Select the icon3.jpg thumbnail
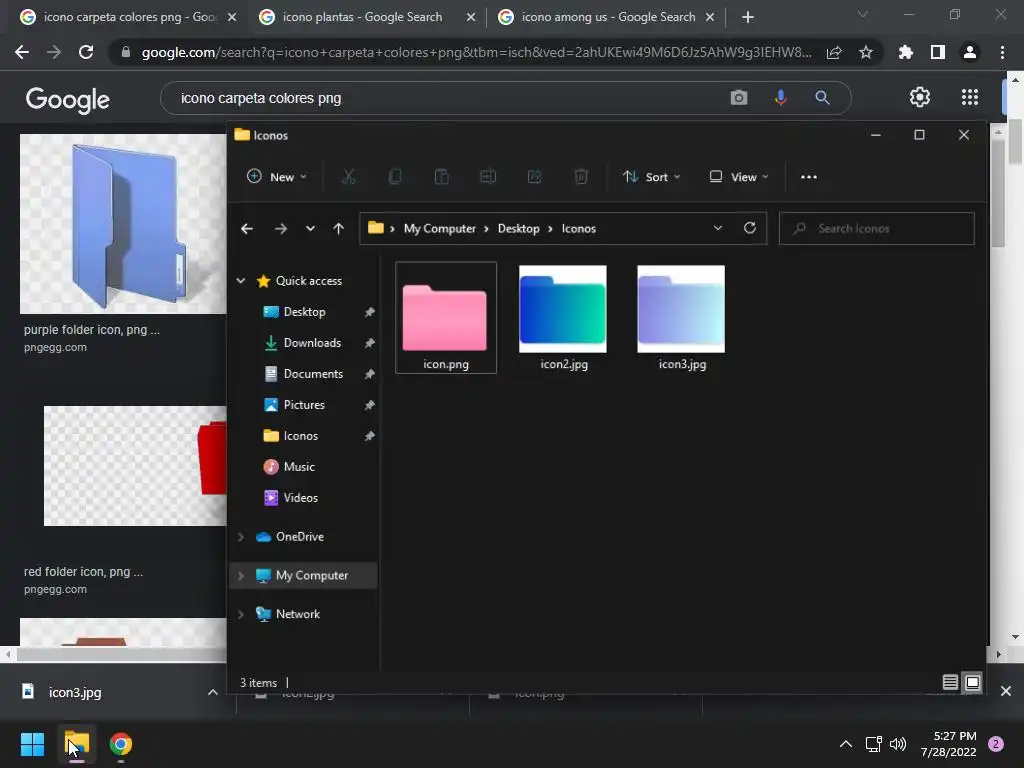The width and height of the screenshot is (1024, 768). click(681, 317)
